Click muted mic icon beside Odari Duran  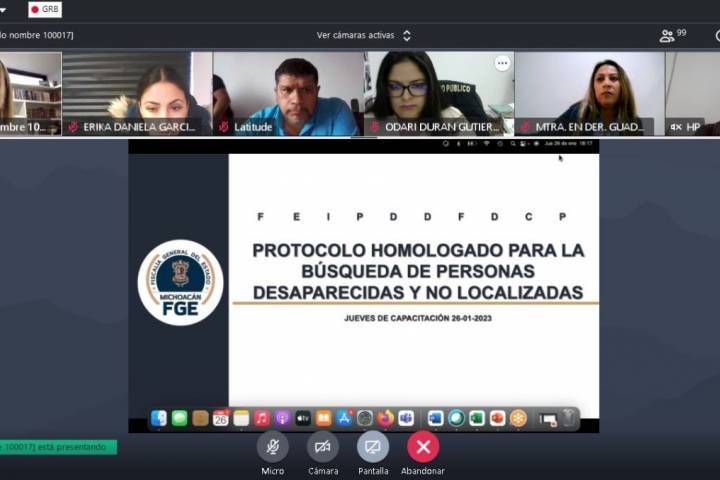pyautogui.click(x=375, y=127)
